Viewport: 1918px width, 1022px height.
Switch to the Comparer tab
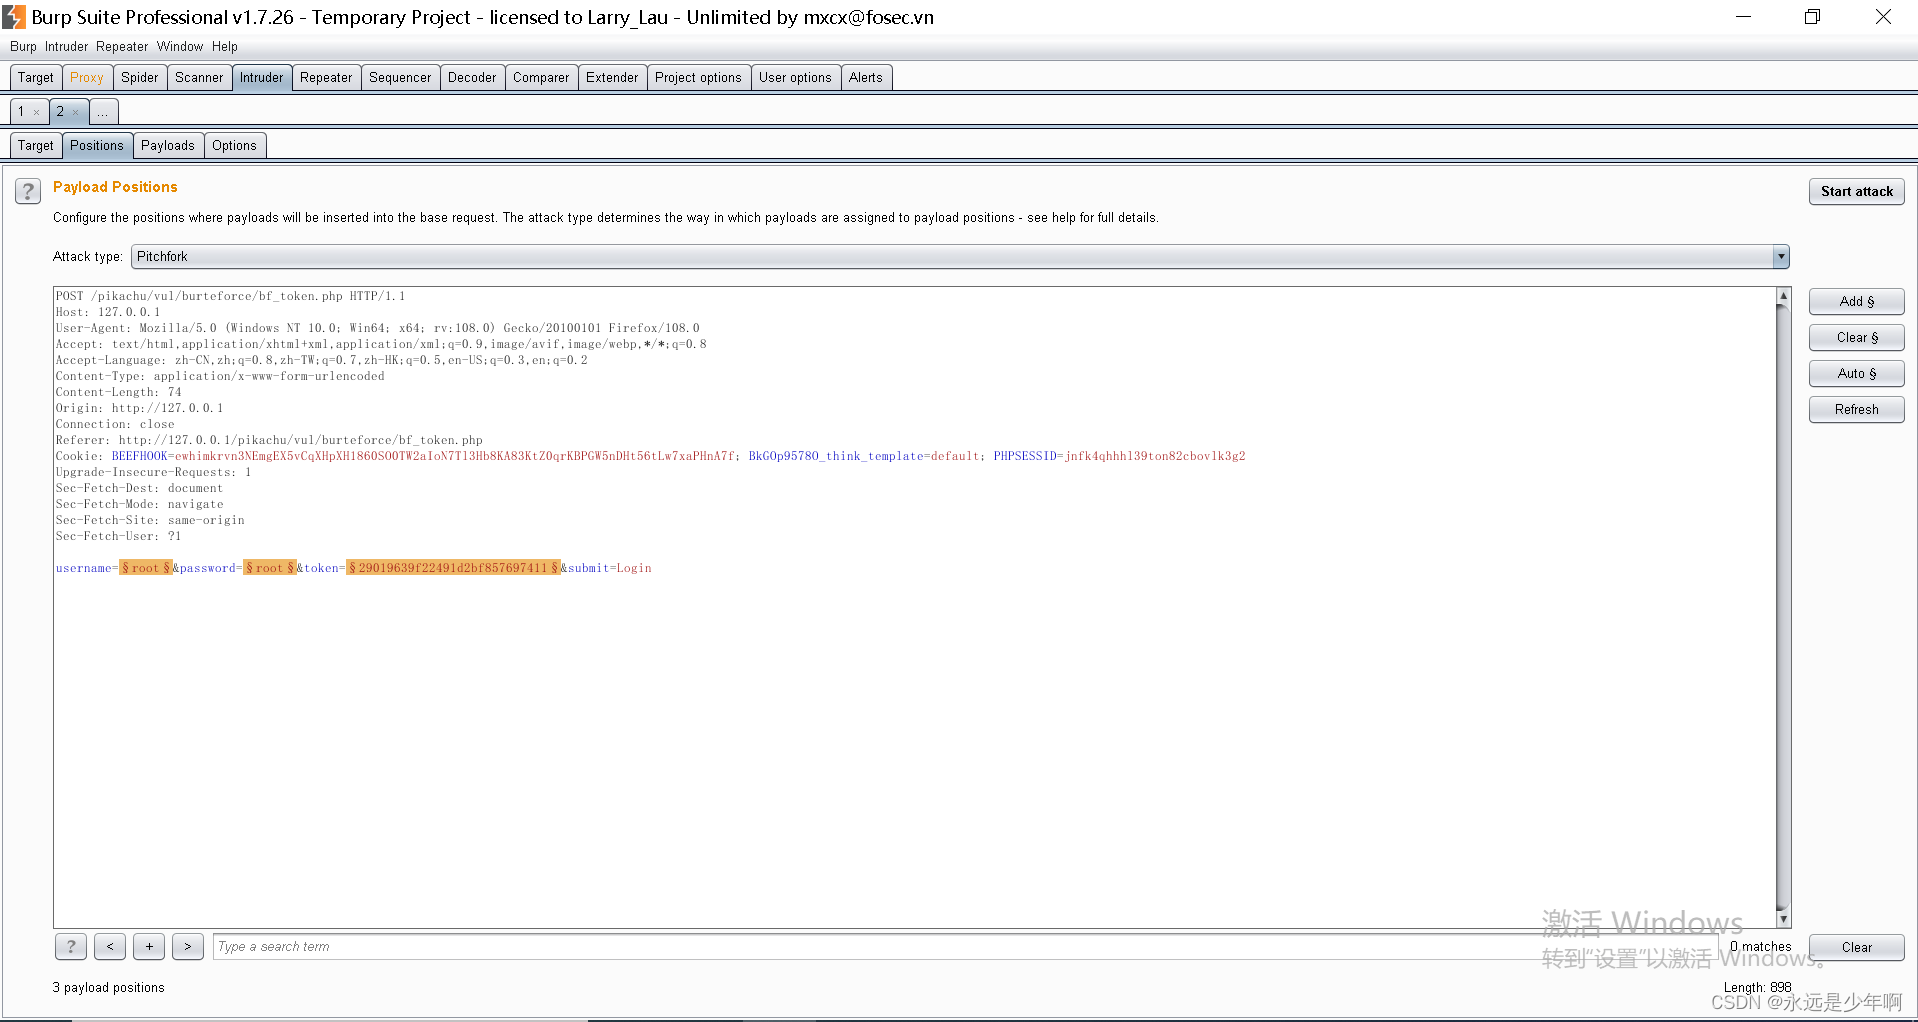tap(541, 77)
